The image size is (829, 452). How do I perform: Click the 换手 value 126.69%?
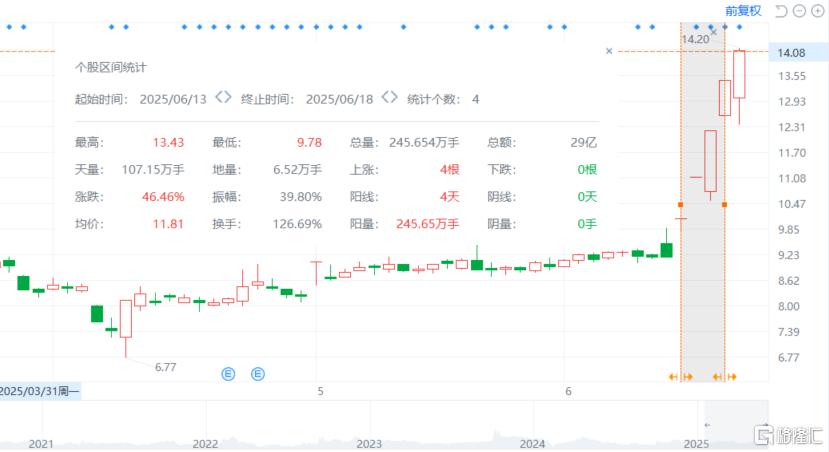297,224
